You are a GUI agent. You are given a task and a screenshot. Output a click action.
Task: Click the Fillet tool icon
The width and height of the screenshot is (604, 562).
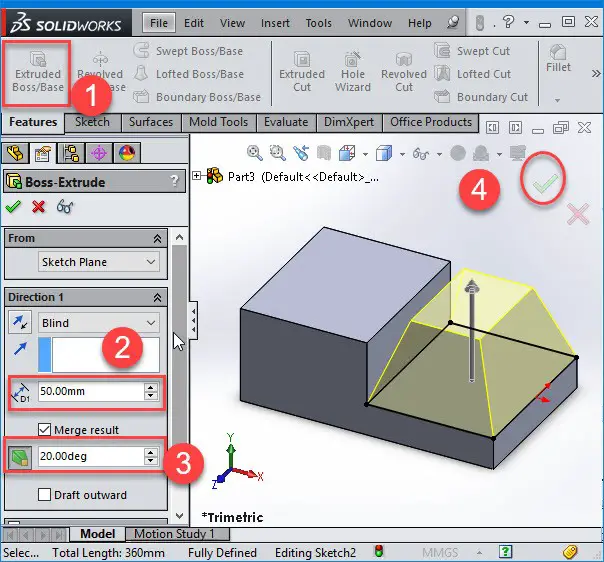coord(558,52)
